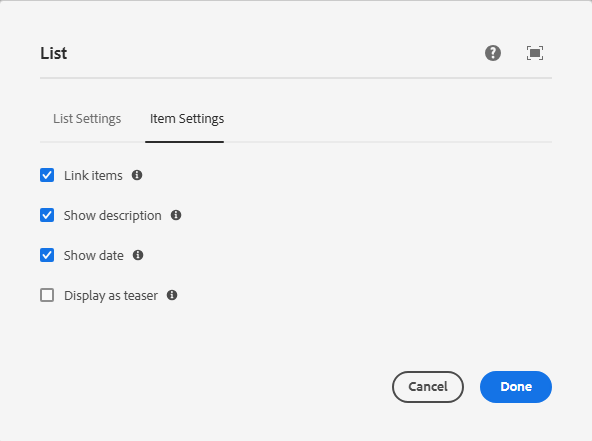Show info tooltip for Link items
The height and width of the screenshot is (441, 592).
coord(137,175)
